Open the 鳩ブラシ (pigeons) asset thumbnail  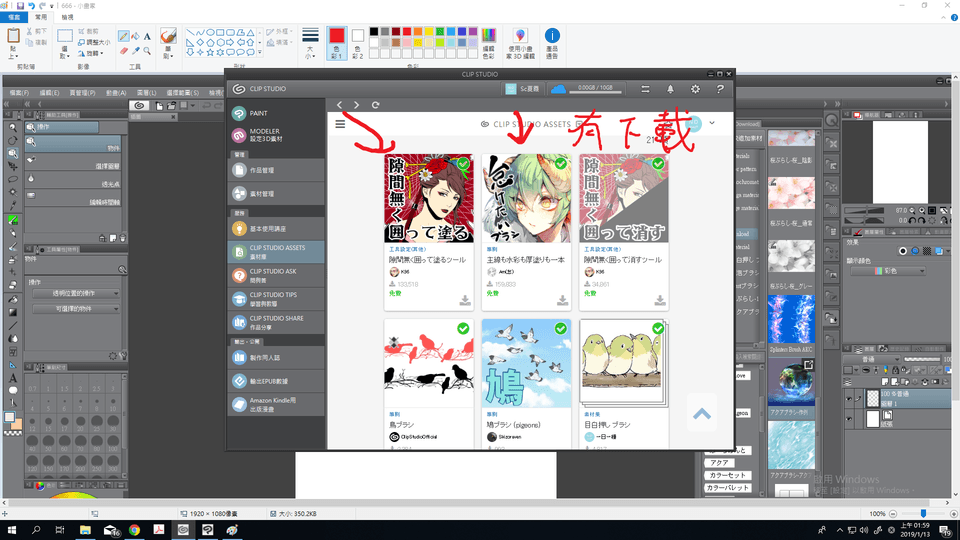point(527,363)
